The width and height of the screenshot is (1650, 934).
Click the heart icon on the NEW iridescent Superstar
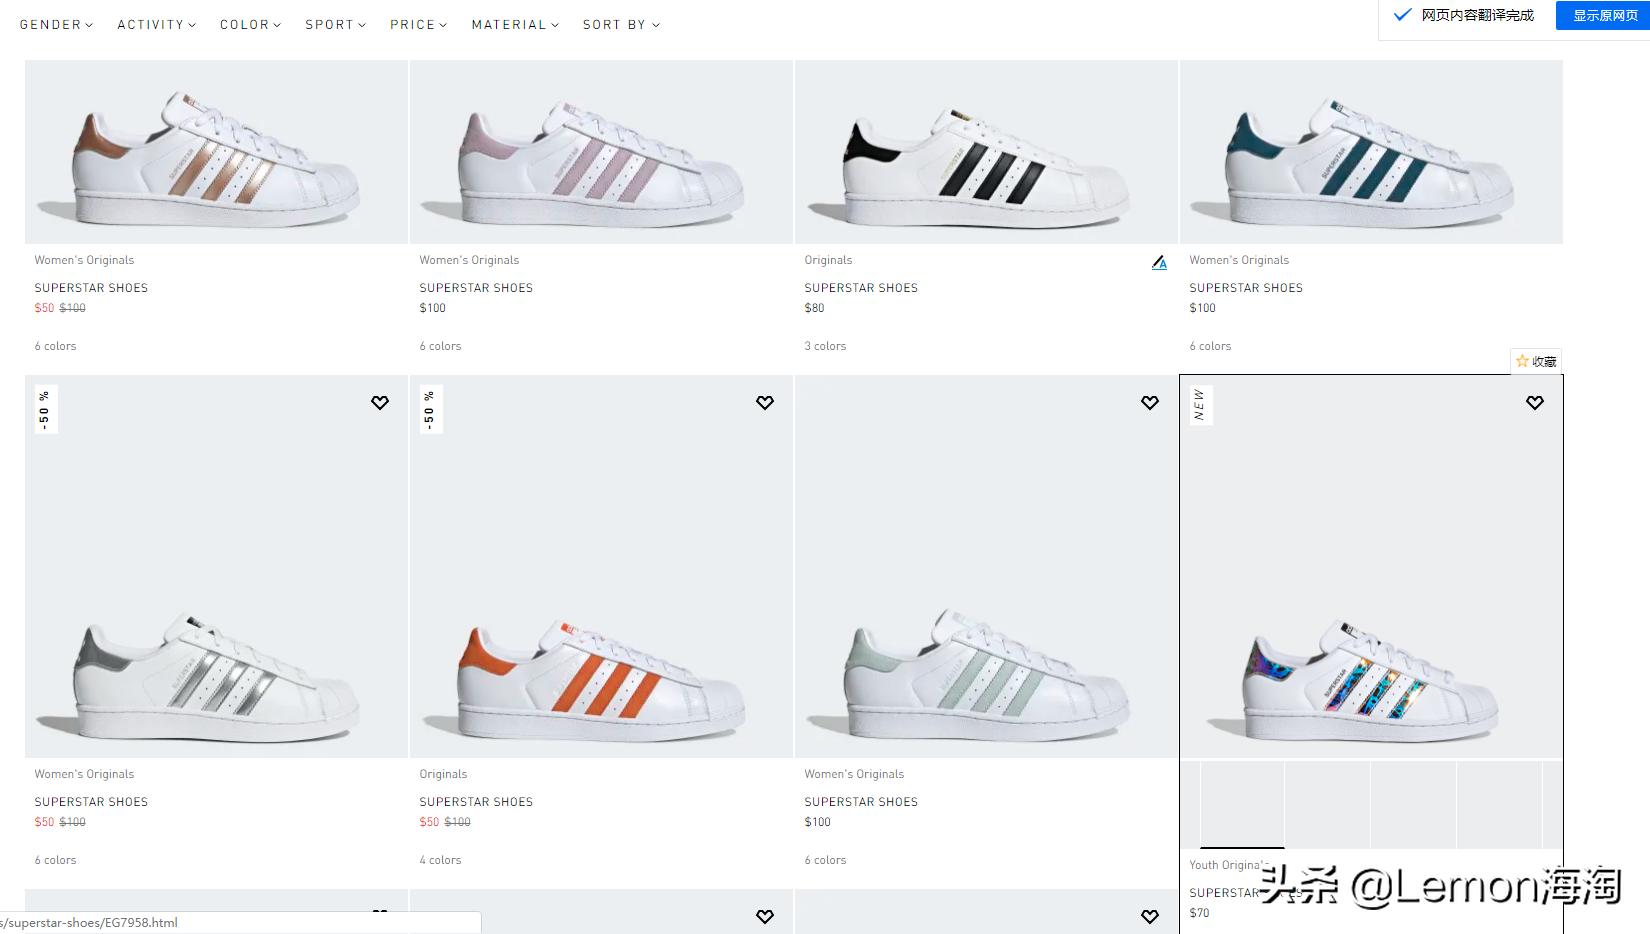point(1535,402)
